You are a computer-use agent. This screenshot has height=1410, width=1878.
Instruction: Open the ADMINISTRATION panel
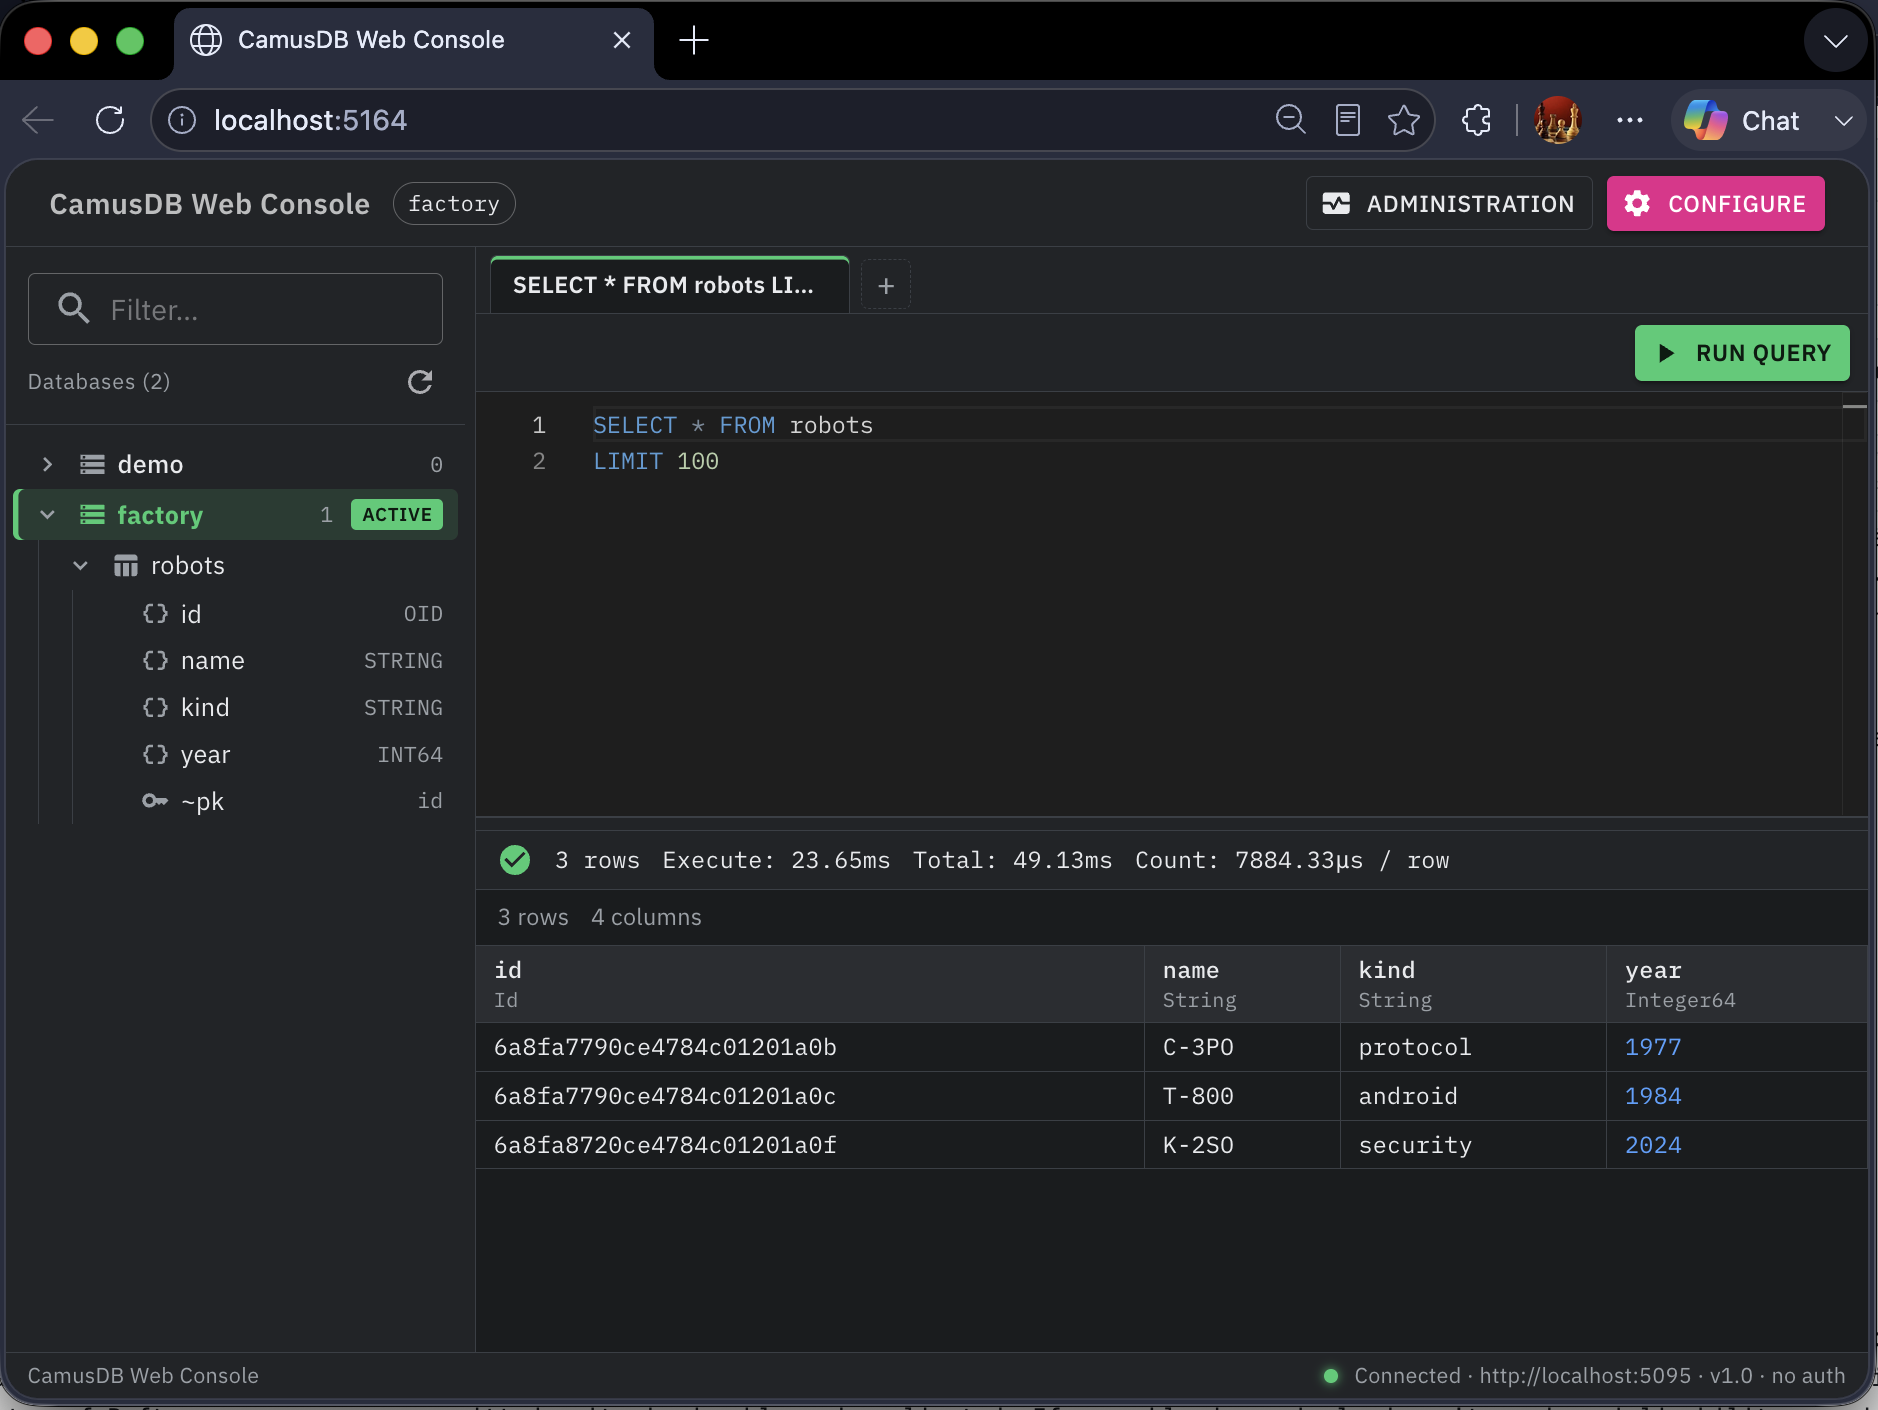[1448, 204]
